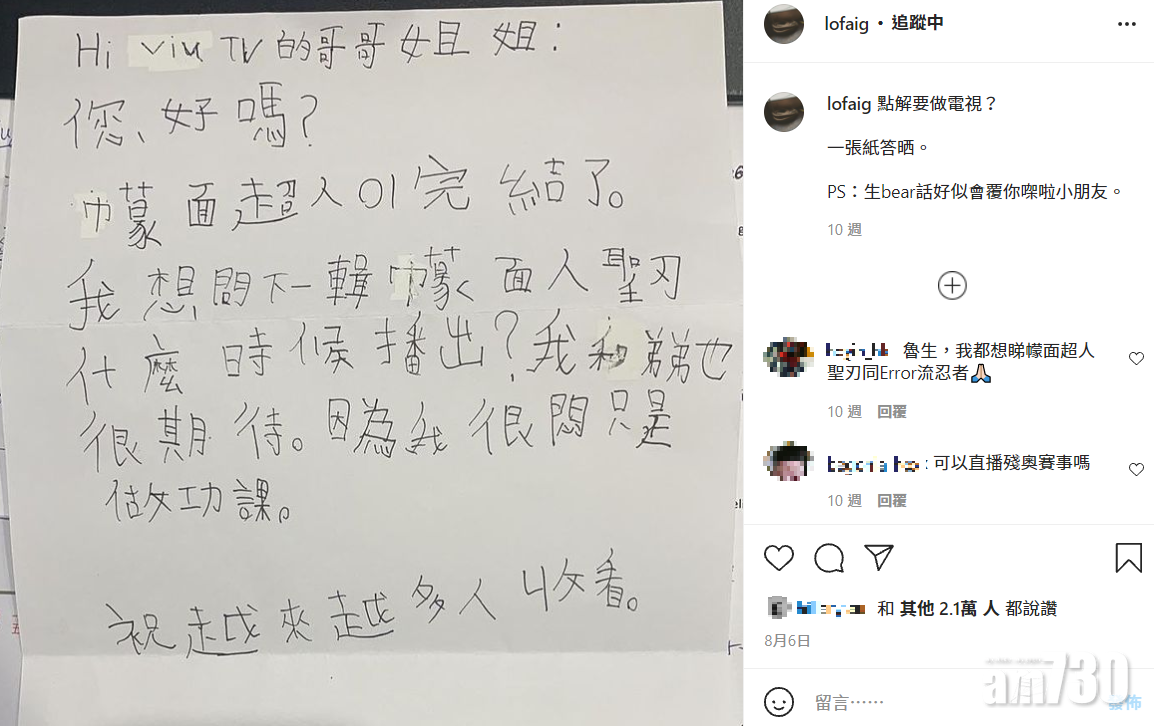Viewport: 1154px width, 726px height.
Task: Save the post with the bookmark icon
Action: (1128, 558)
